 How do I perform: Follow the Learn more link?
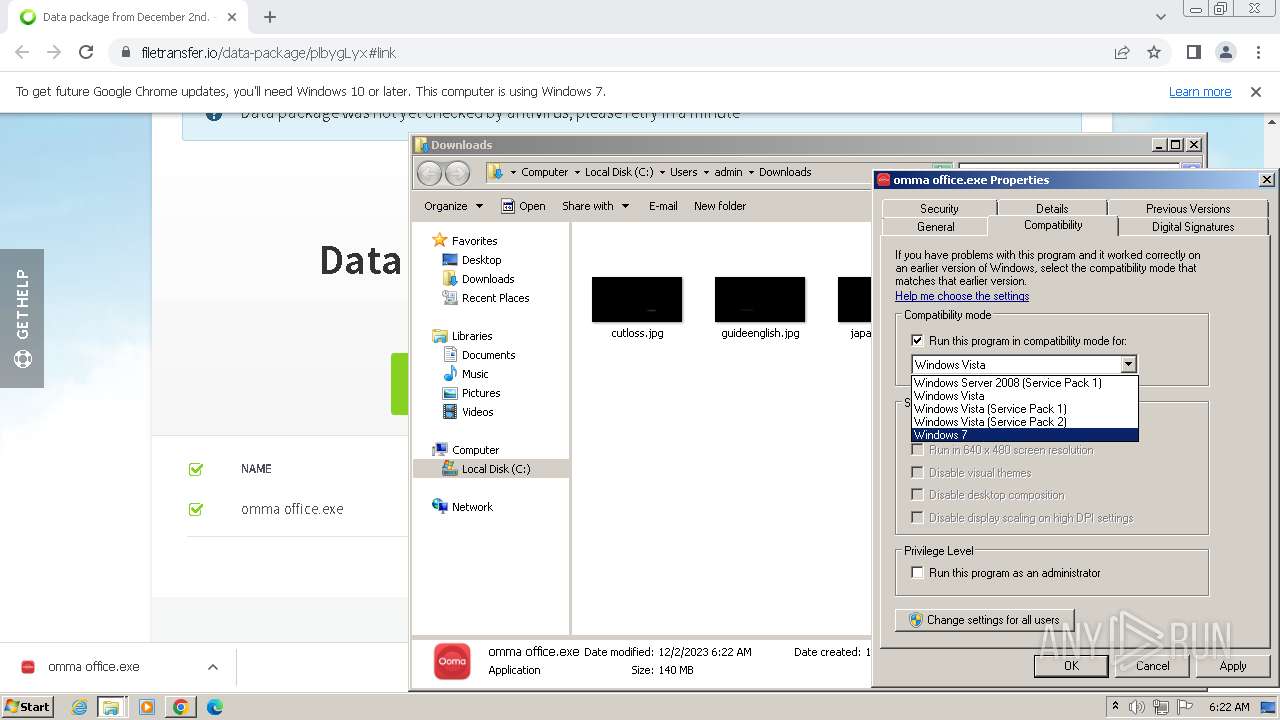[1200, 91]
